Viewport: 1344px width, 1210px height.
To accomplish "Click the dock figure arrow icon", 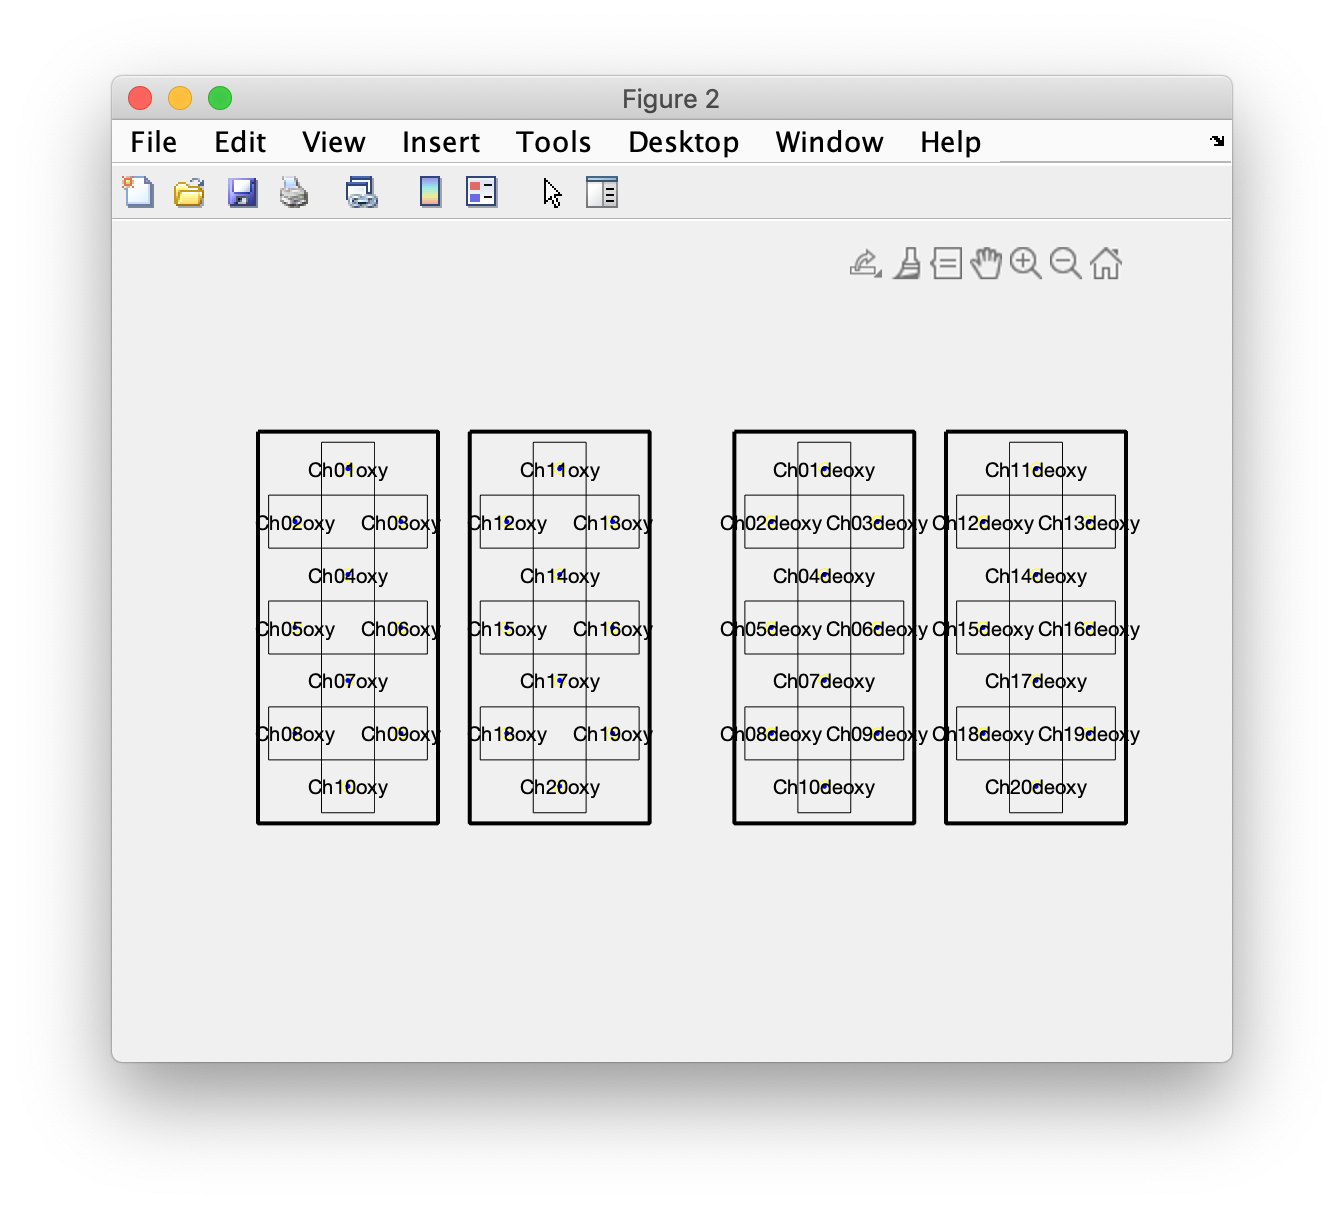I will point(1217,141).
